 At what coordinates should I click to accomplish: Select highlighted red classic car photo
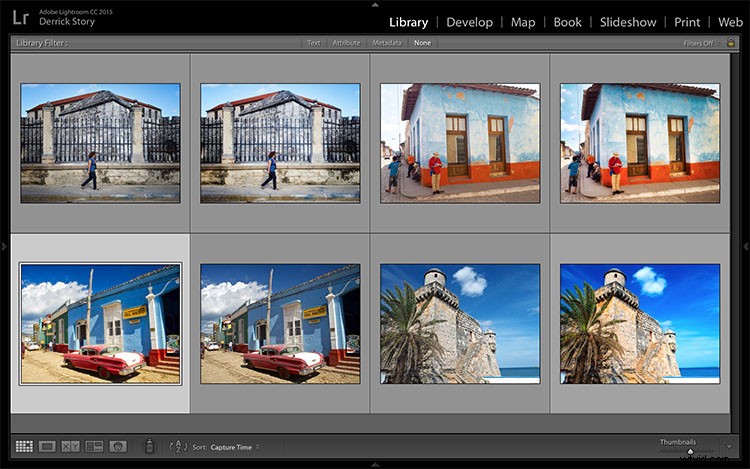point(100,324)
